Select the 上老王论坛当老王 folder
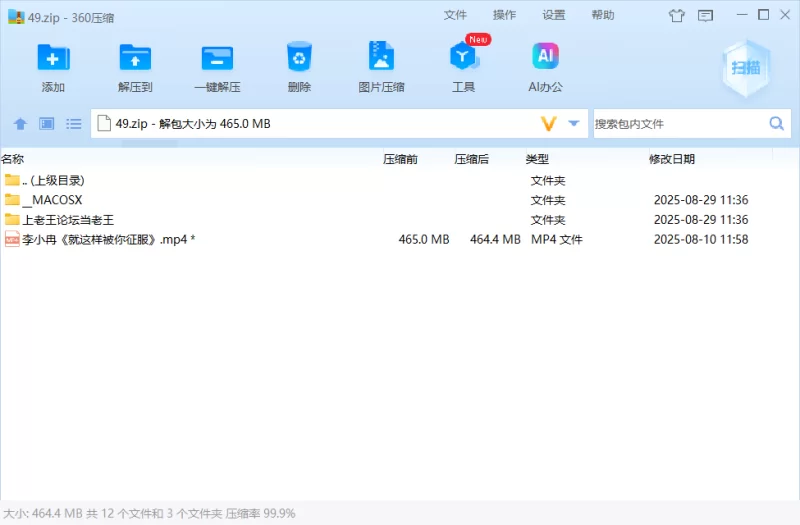This screenshot has width=800, height=525. (399, 220)
